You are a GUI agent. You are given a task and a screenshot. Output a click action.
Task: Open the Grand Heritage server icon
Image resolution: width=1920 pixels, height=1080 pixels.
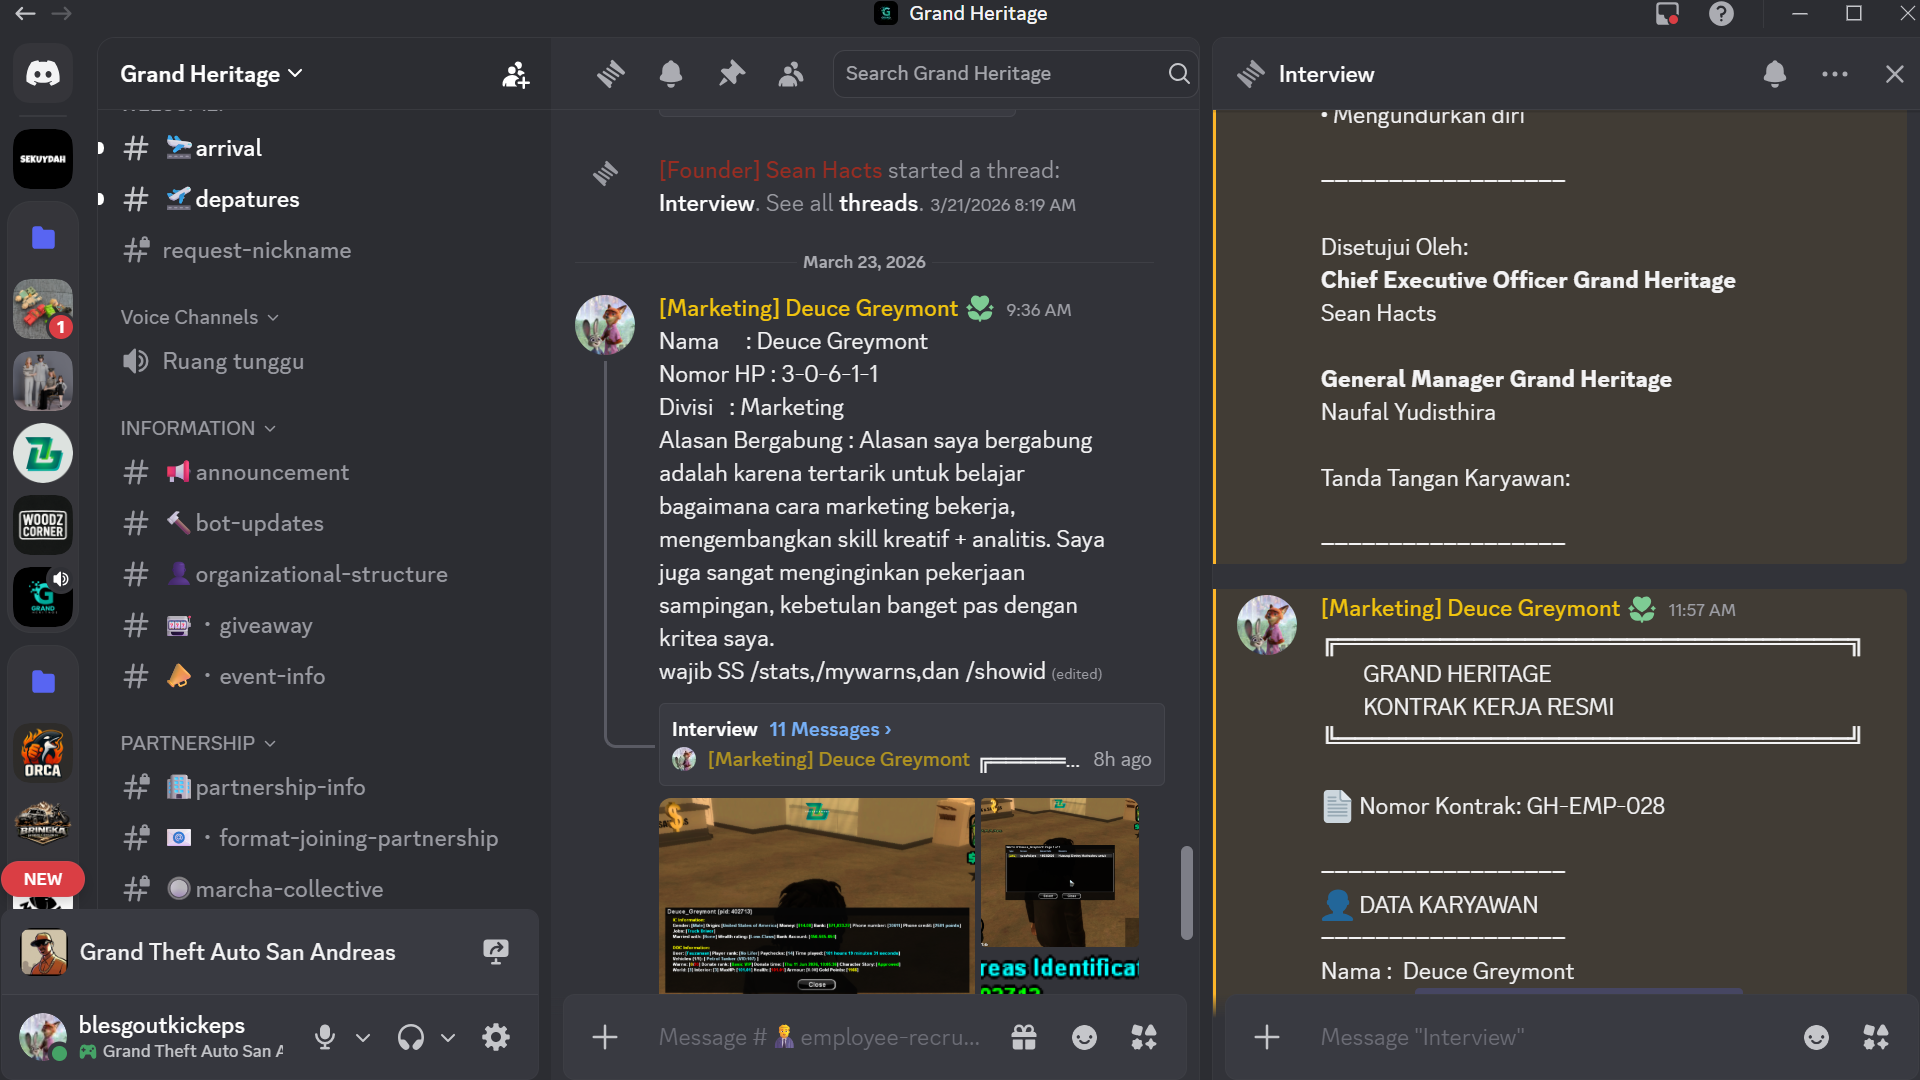coord(43,597)
